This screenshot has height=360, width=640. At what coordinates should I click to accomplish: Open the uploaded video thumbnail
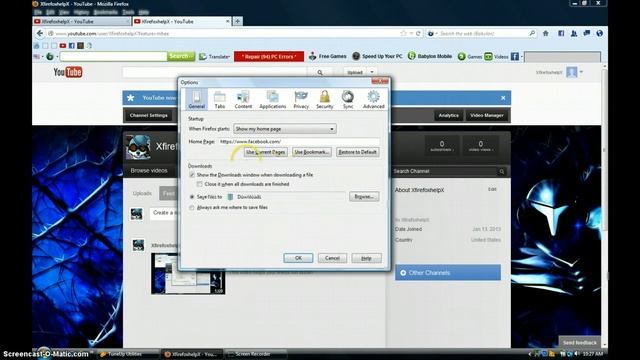tap(188, 273)
